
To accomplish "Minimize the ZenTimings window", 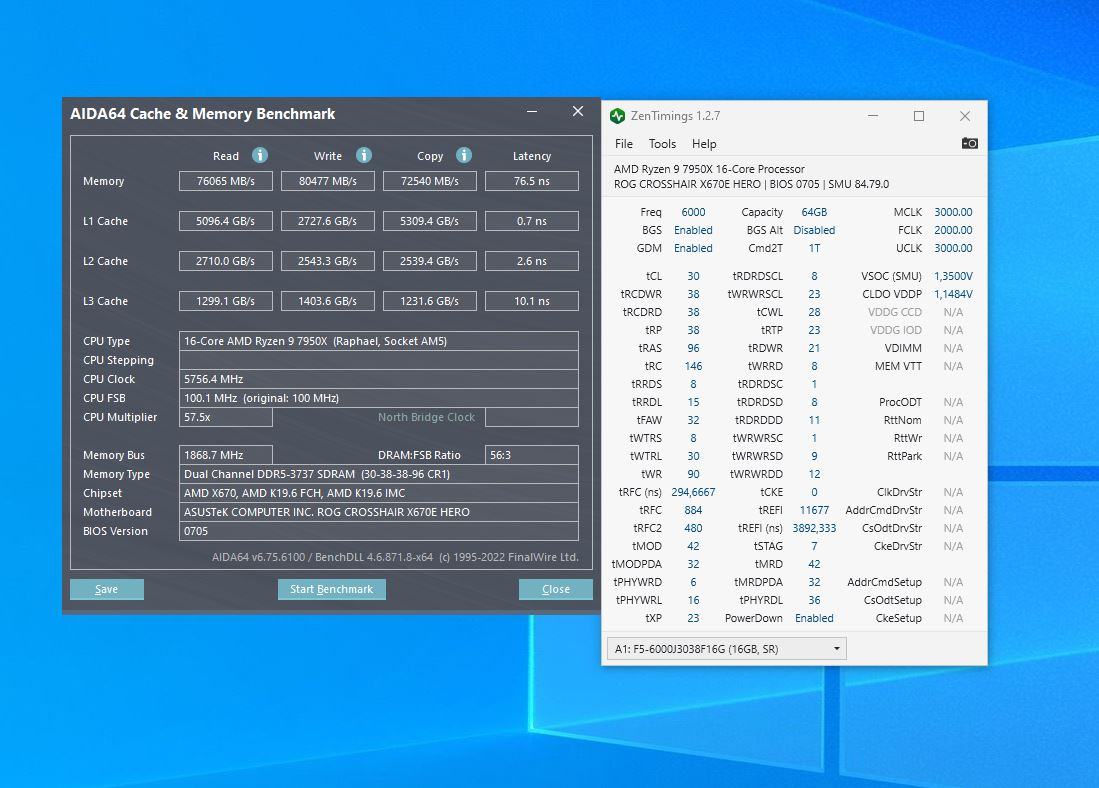I will tap(873, 116).
